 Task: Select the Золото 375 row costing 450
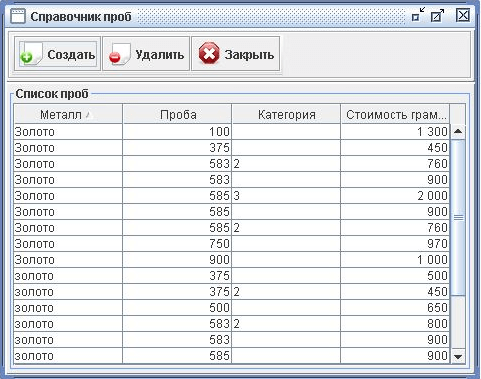point(231,148)
